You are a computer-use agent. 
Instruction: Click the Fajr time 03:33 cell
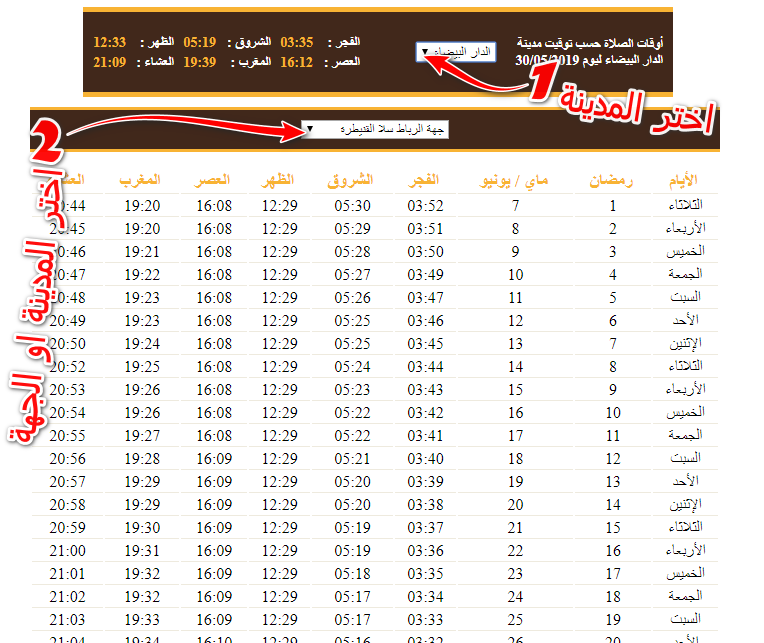point(425,620)
